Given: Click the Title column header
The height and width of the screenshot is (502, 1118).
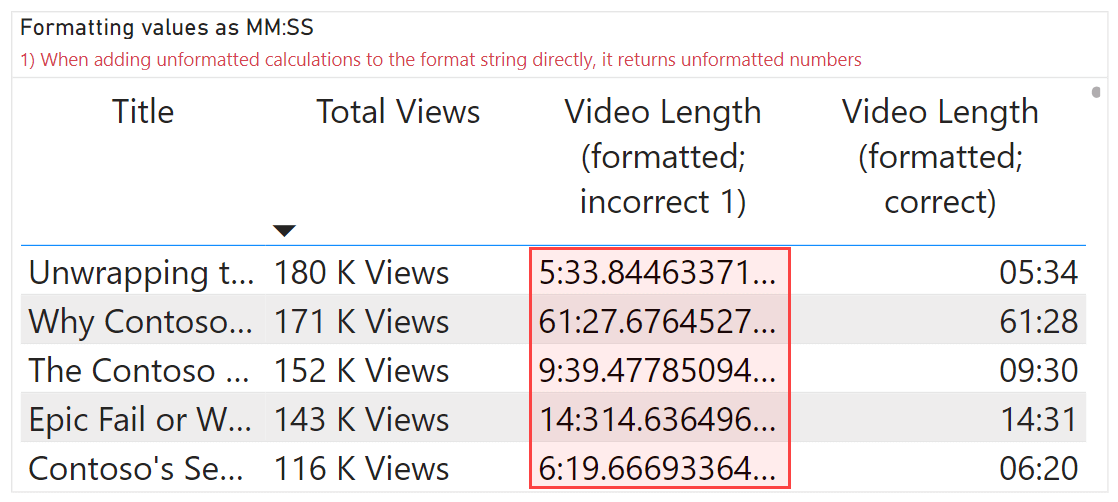Looking at the screenshot, I should (x=143, y=112).
